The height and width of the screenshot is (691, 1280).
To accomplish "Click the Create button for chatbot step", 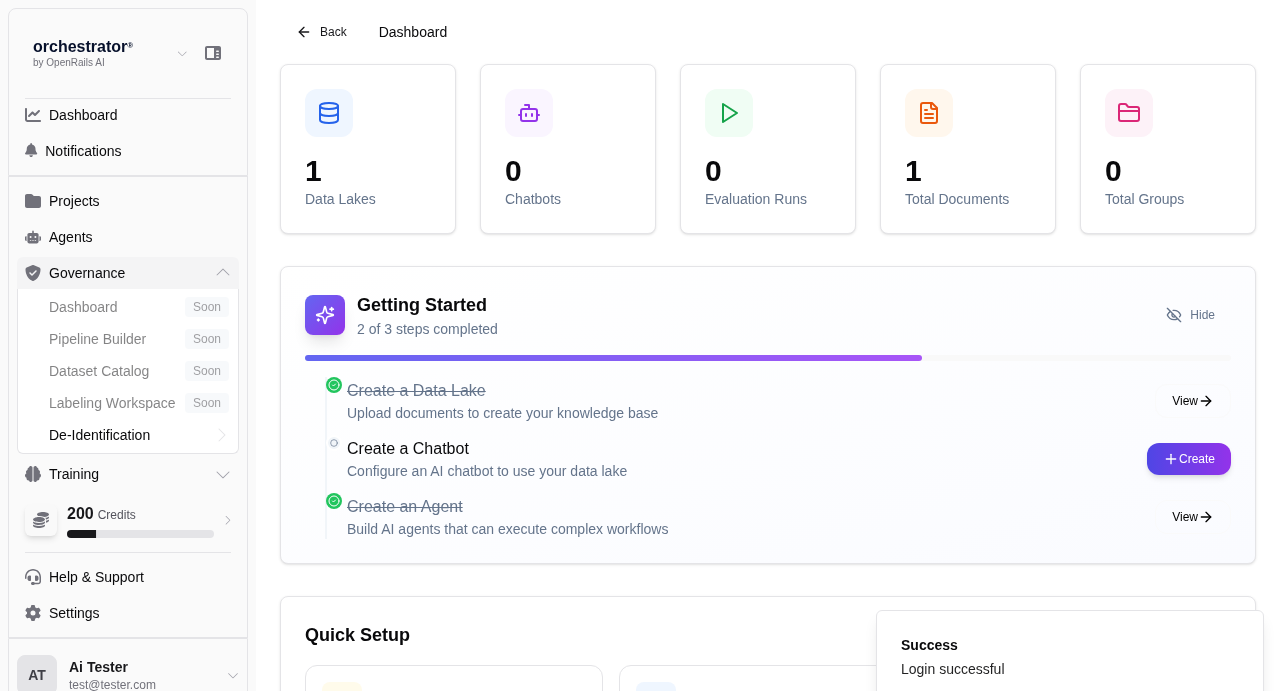I will (x=1188, y=459).
